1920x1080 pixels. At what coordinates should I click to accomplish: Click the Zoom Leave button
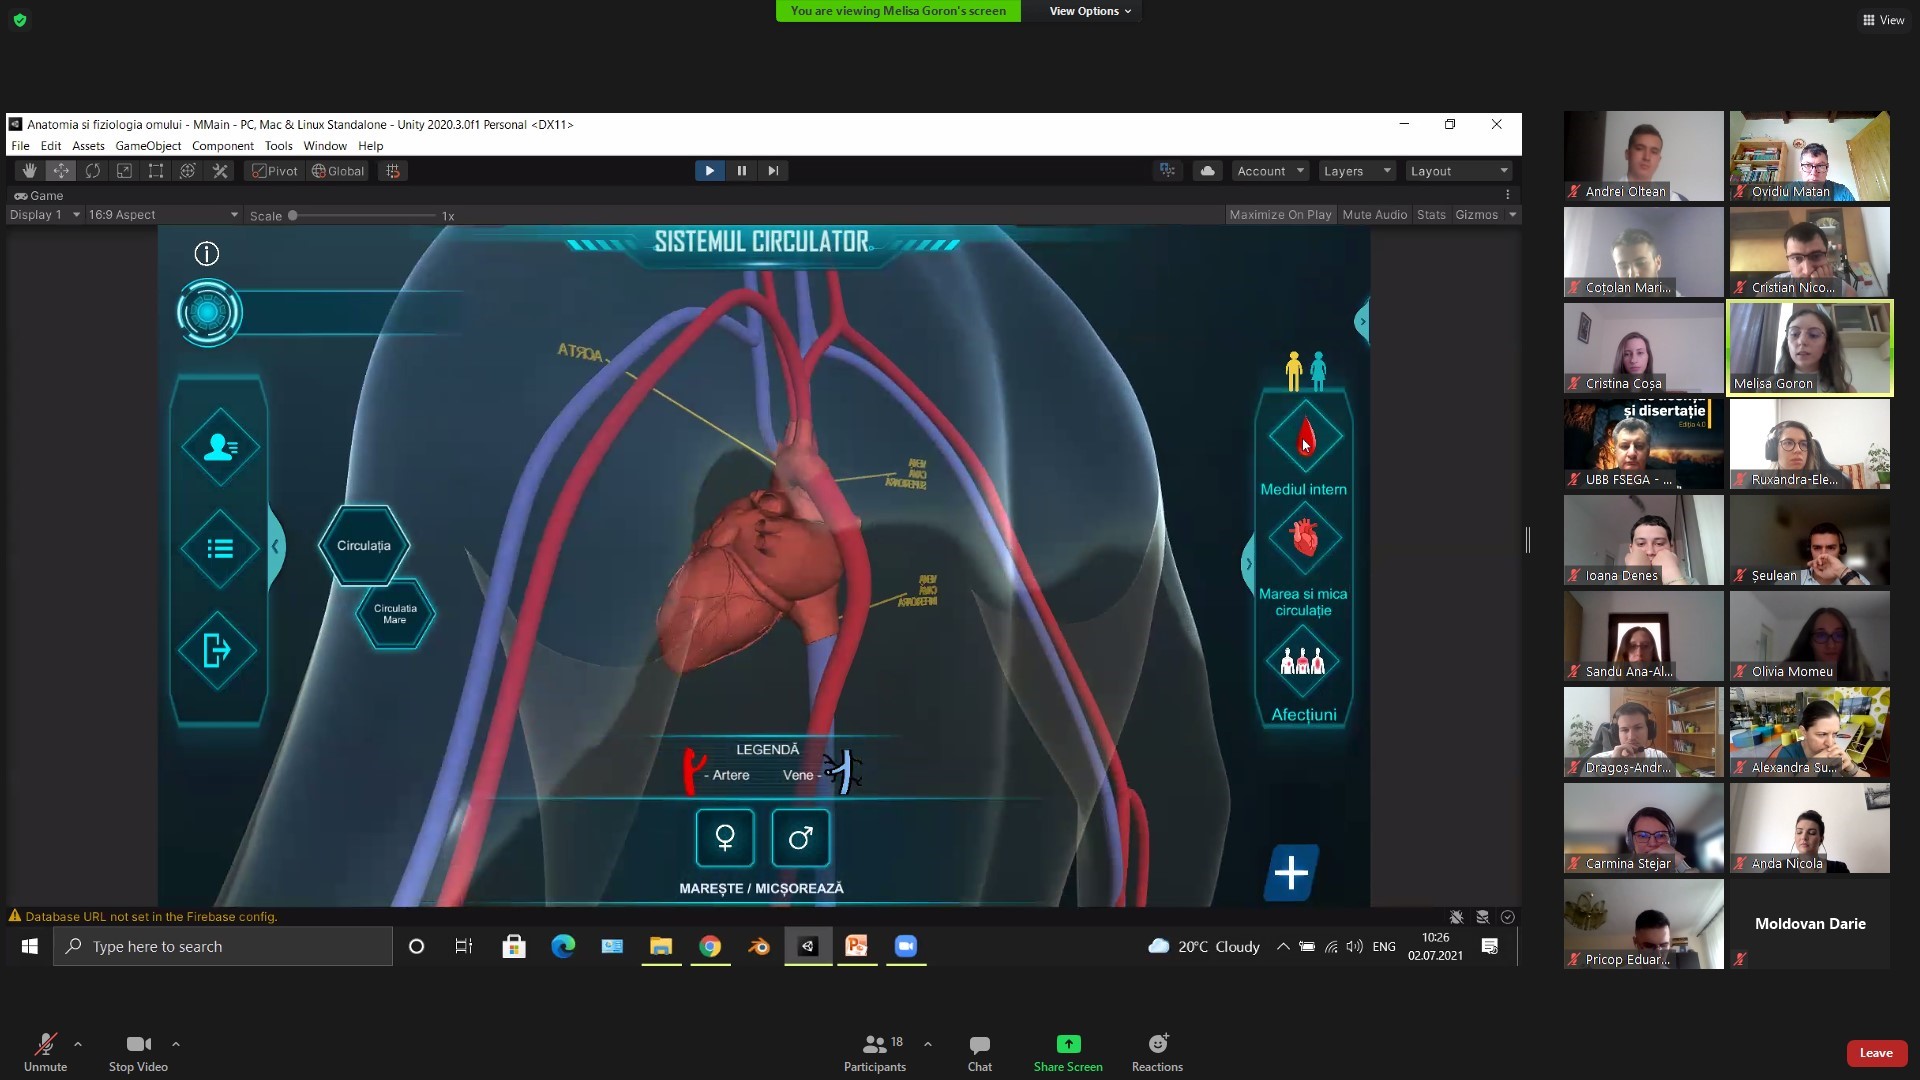click(x=1875, y=1053)
